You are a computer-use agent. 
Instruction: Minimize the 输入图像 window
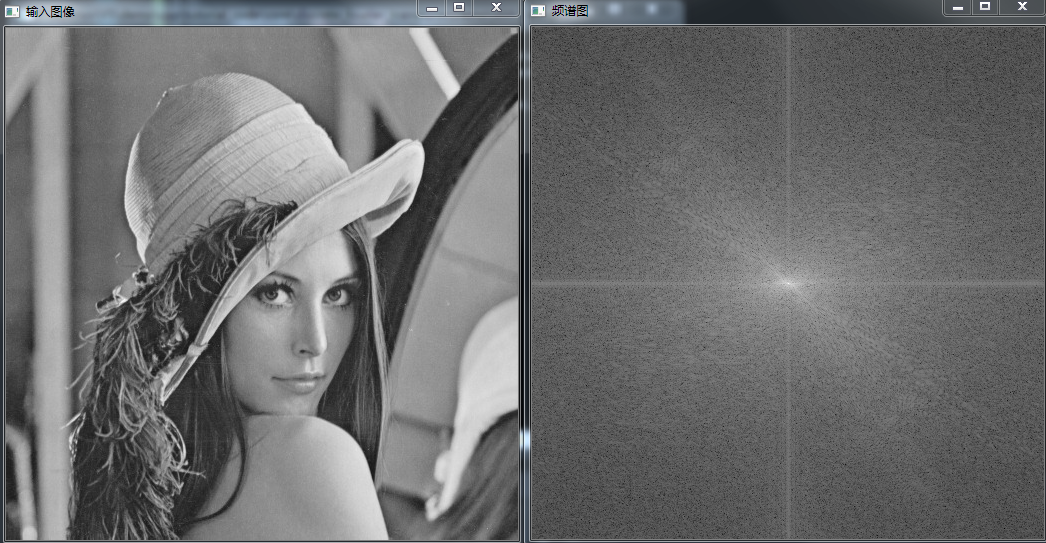[432, 7]
